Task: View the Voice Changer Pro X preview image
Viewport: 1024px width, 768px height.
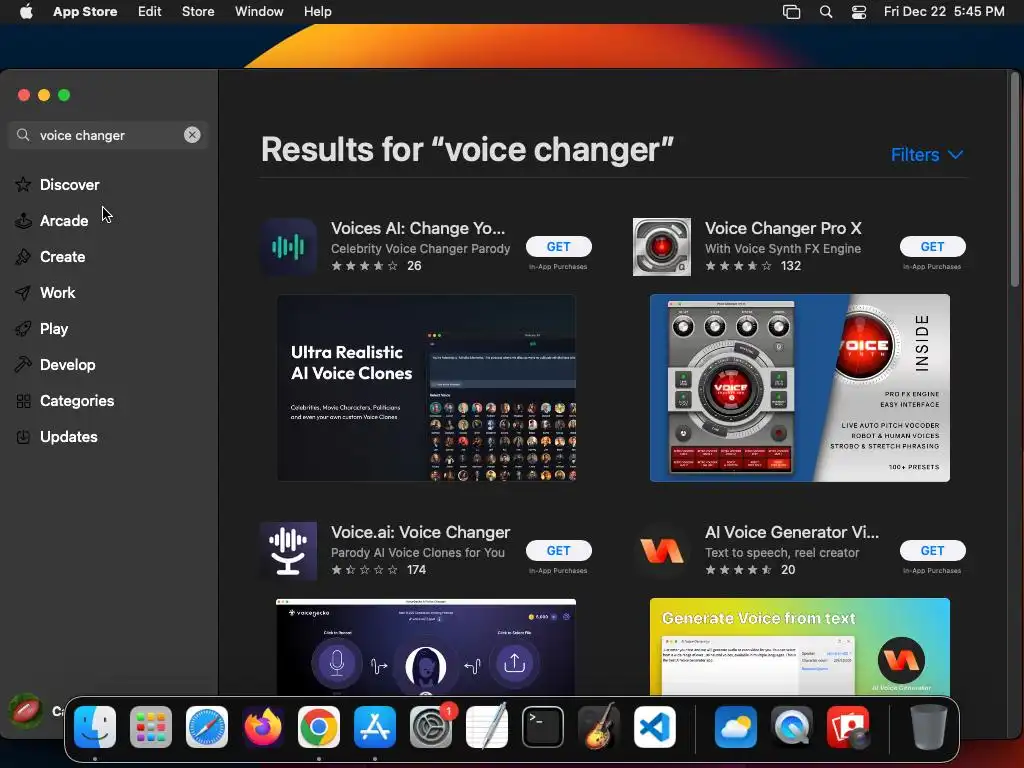Action: point(800,388)
